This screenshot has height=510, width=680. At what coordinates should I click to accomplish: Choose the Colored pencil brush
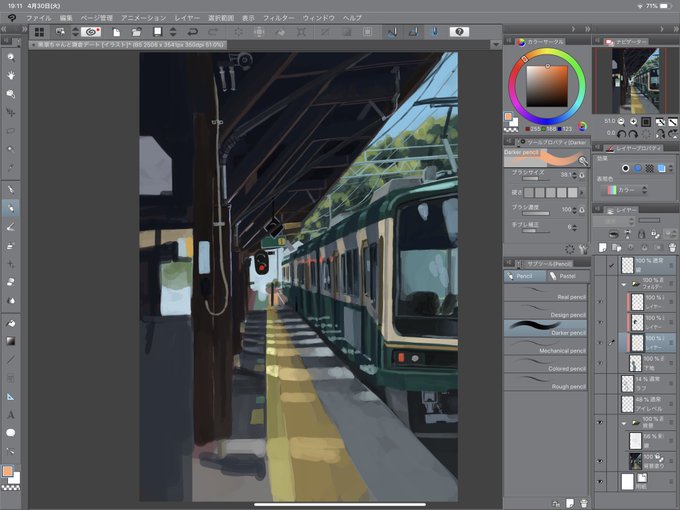pyautogui.click(x=546, y=365)
